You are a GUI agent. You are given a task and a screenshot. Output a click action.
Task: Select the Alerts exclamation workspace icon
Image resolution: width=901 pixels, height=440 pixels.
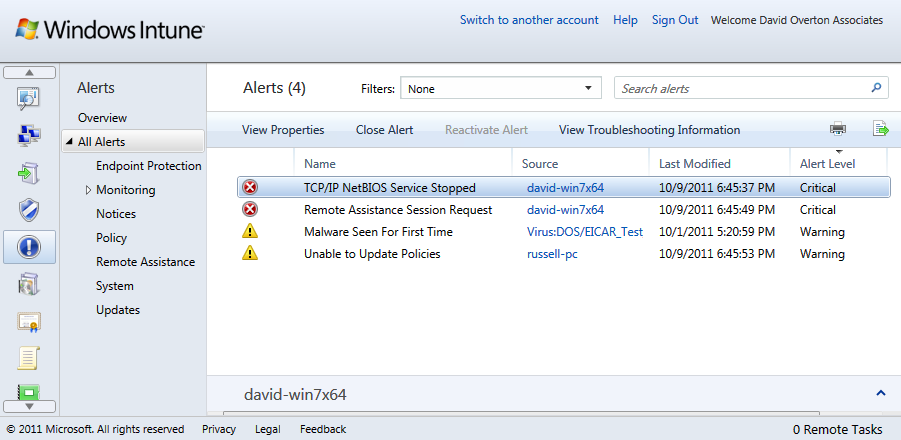[29, 247]
